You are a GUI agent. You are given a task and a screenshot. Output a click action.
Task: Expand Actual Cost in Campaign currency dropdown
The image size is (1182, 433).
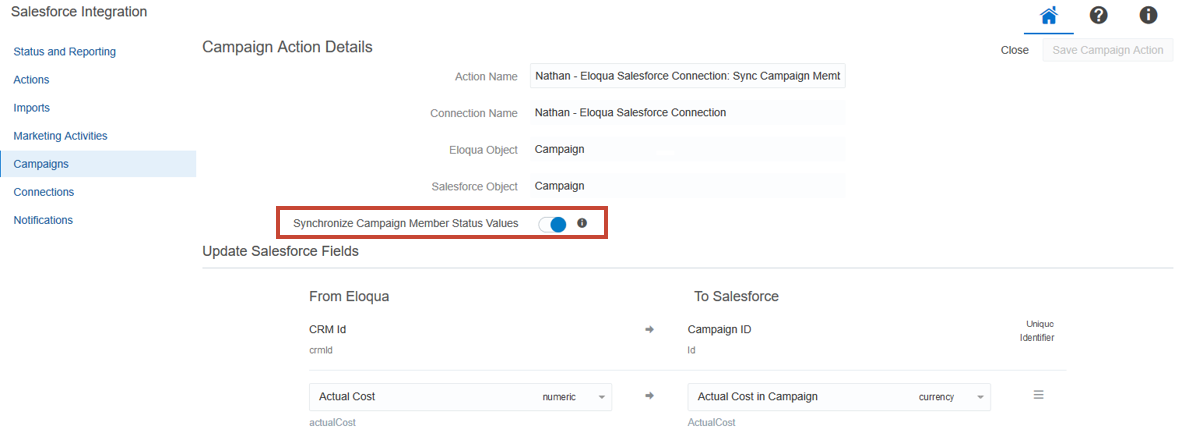(980, 397)
